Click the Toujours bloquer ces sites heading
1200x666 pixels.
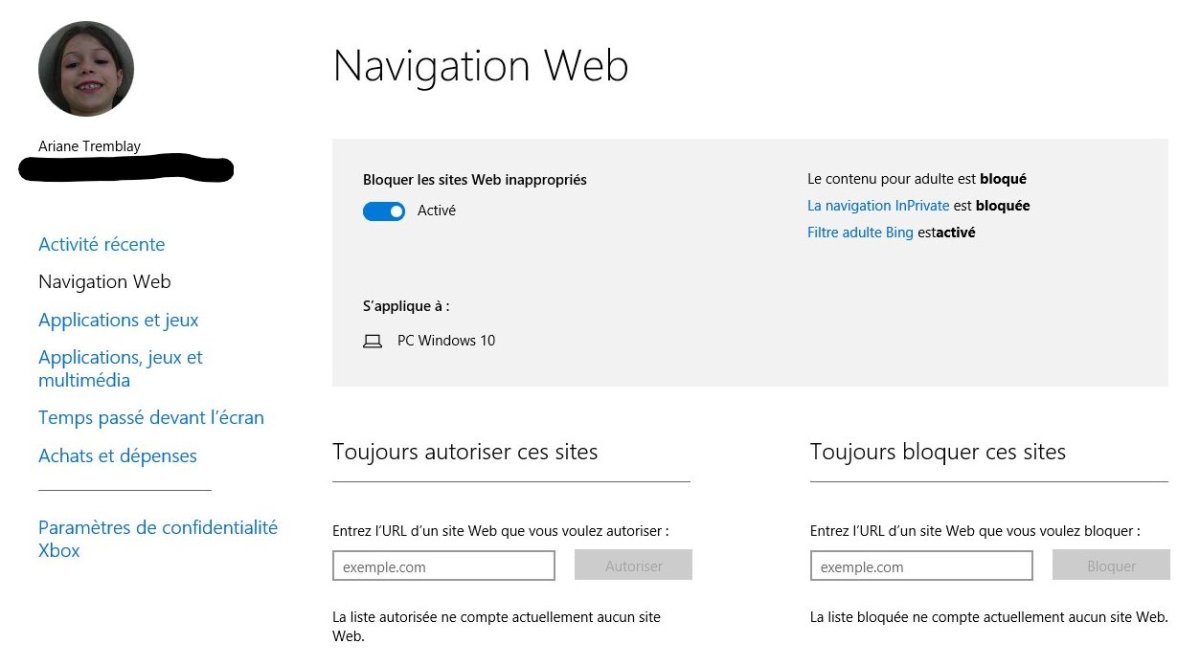(x=937, y=452)
